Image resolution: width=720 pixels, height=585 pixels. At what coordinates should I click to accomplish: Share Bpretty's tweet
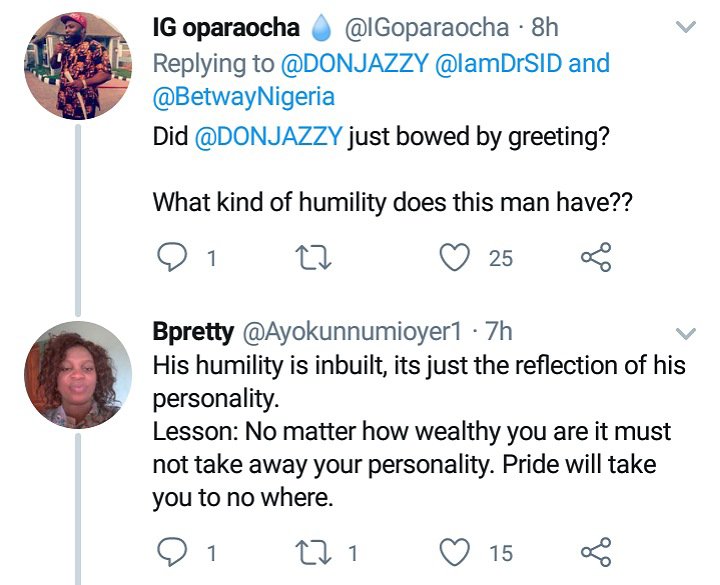tap(596, 551)
